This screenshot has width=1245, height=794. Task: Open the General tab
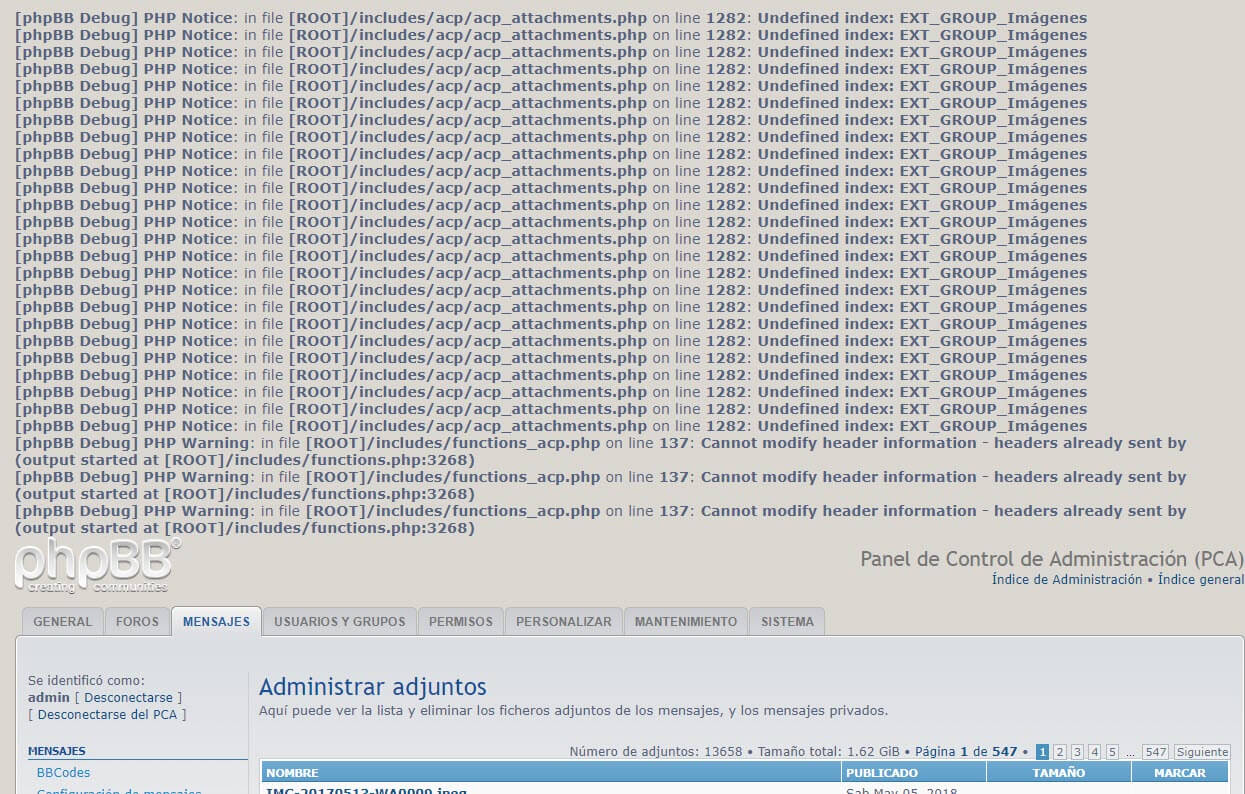point(62,622)
